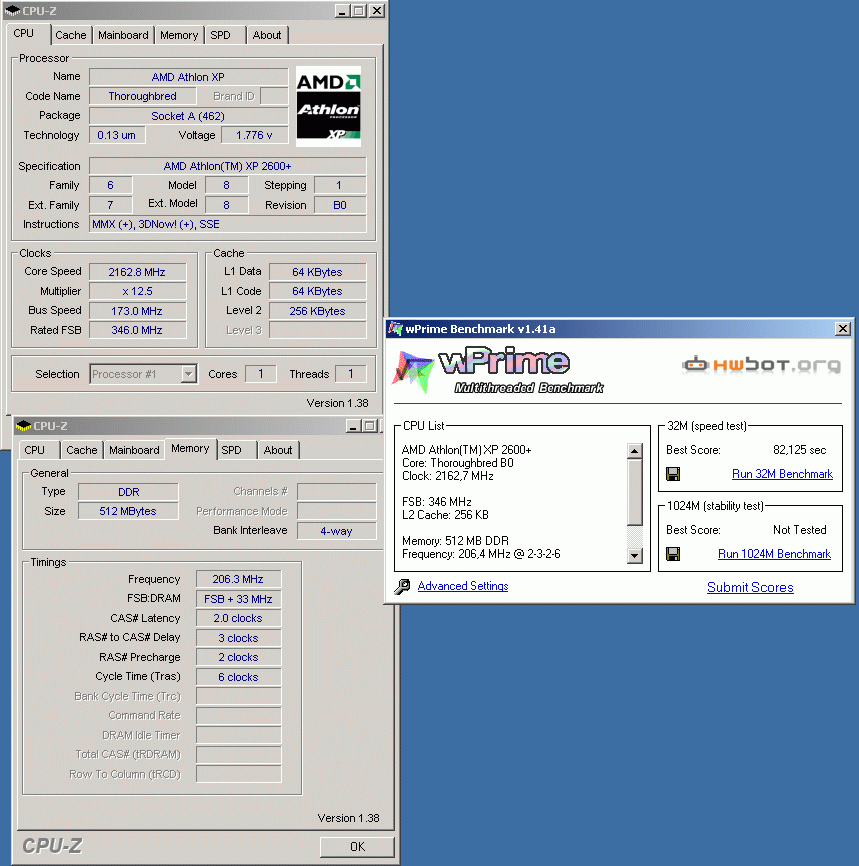Click Run 32M Benchmark link

pos(782,474)
